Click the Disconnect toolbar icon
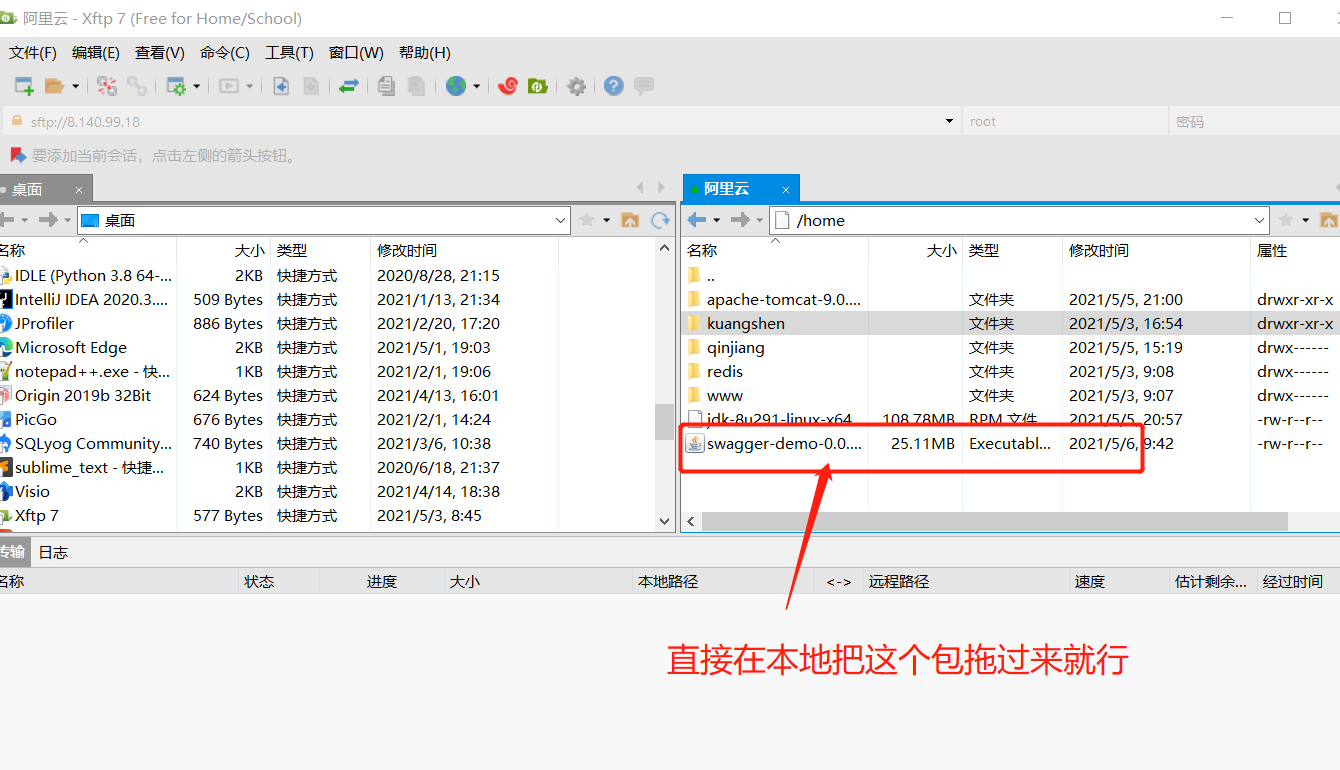Image resolution: width=1340 pixels, height=770 pixels. [x=107, y=86]
